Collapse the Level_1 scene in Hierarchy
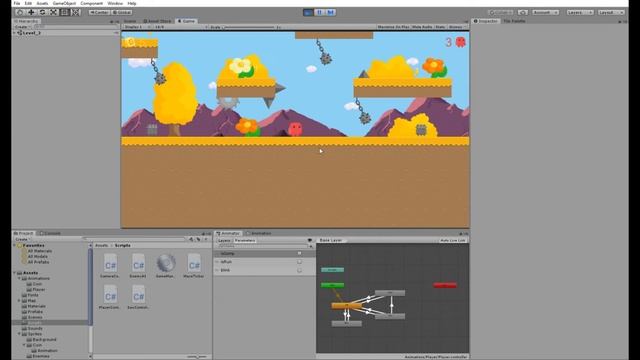The image size is (640, 360). point(15,33)
